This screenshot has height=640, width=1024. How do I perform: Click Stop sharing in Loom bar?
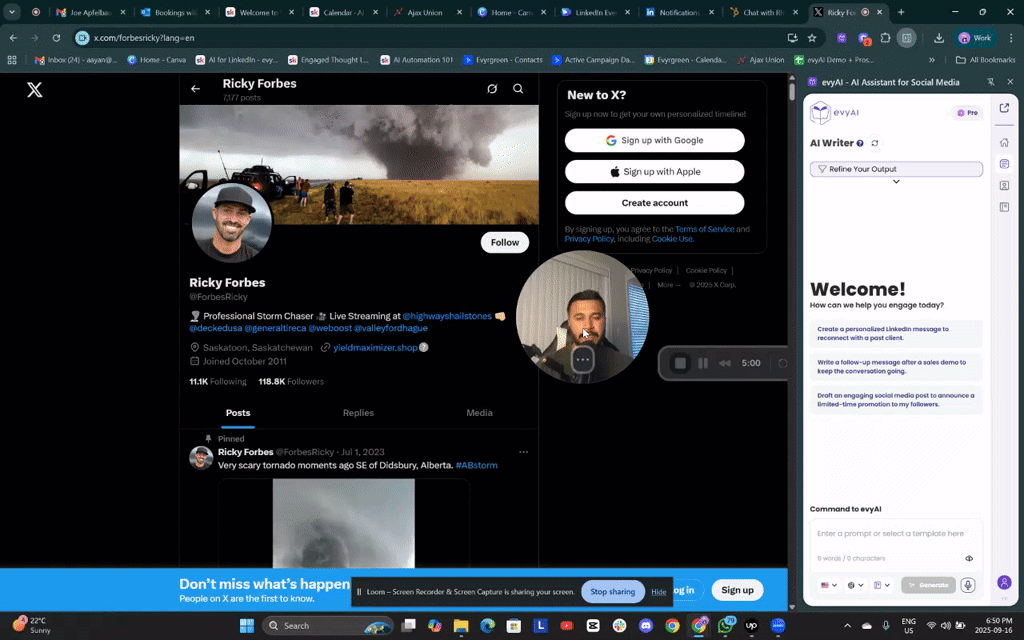[x=613, y=592]
